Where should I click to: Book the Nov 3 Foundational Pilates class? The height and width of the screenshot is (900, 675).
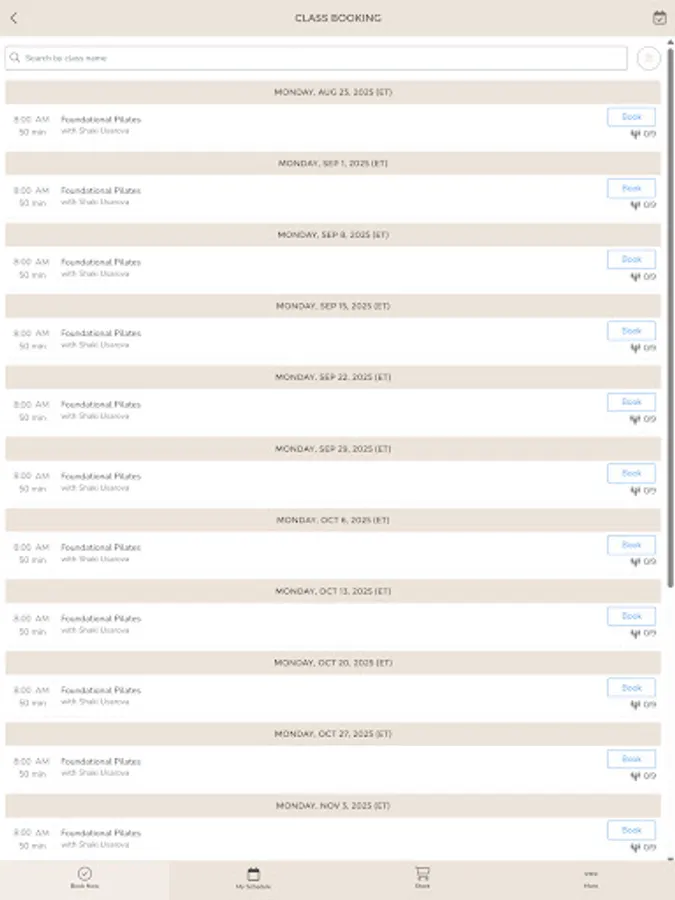(x=631, y=830)
